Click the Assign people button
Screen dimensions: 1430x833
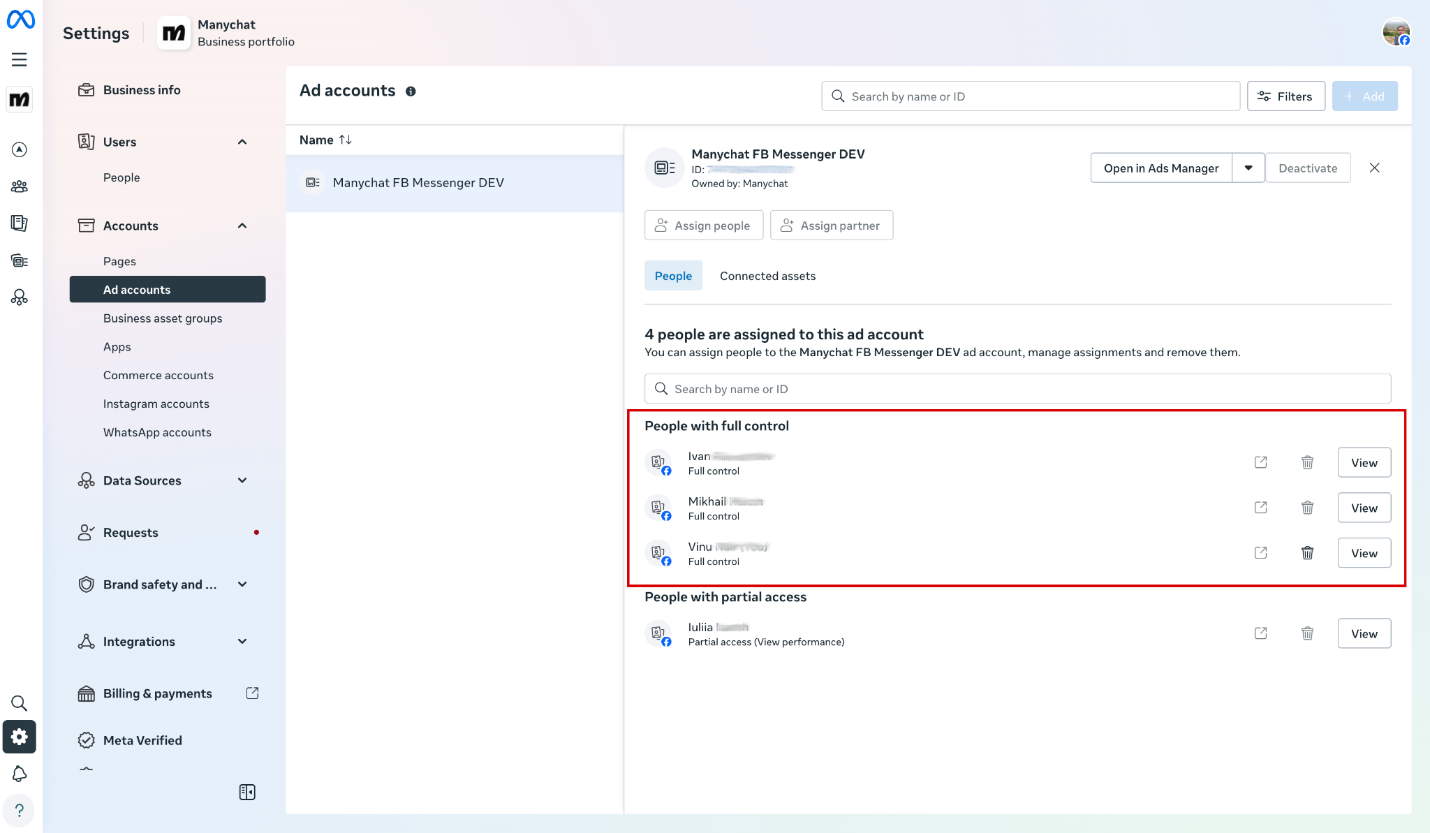(704, 226)
